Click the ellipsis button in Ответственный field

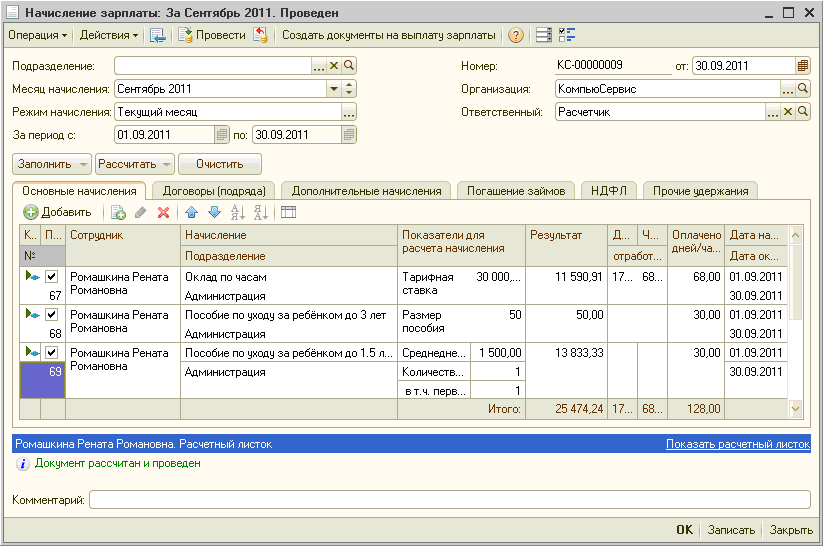coord(773,112)
